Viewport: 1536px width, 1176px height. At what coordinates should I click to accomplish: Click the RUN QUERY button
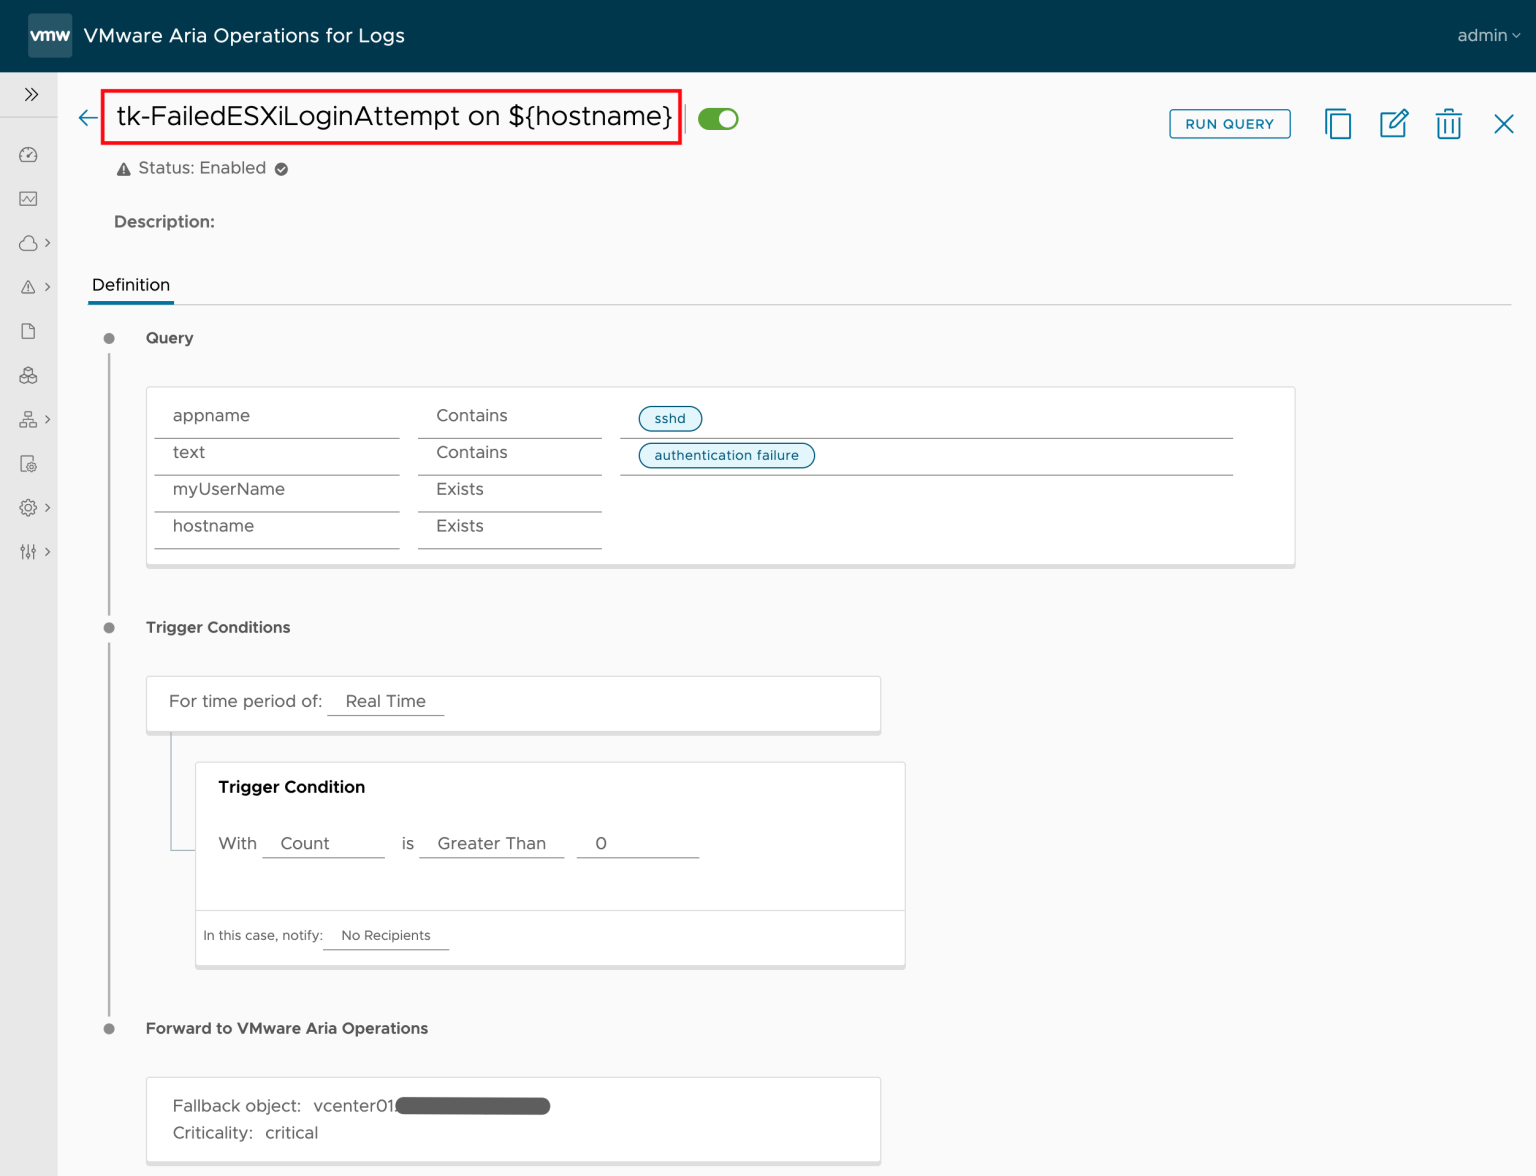pyautogui.click(x=1229, y=124)
